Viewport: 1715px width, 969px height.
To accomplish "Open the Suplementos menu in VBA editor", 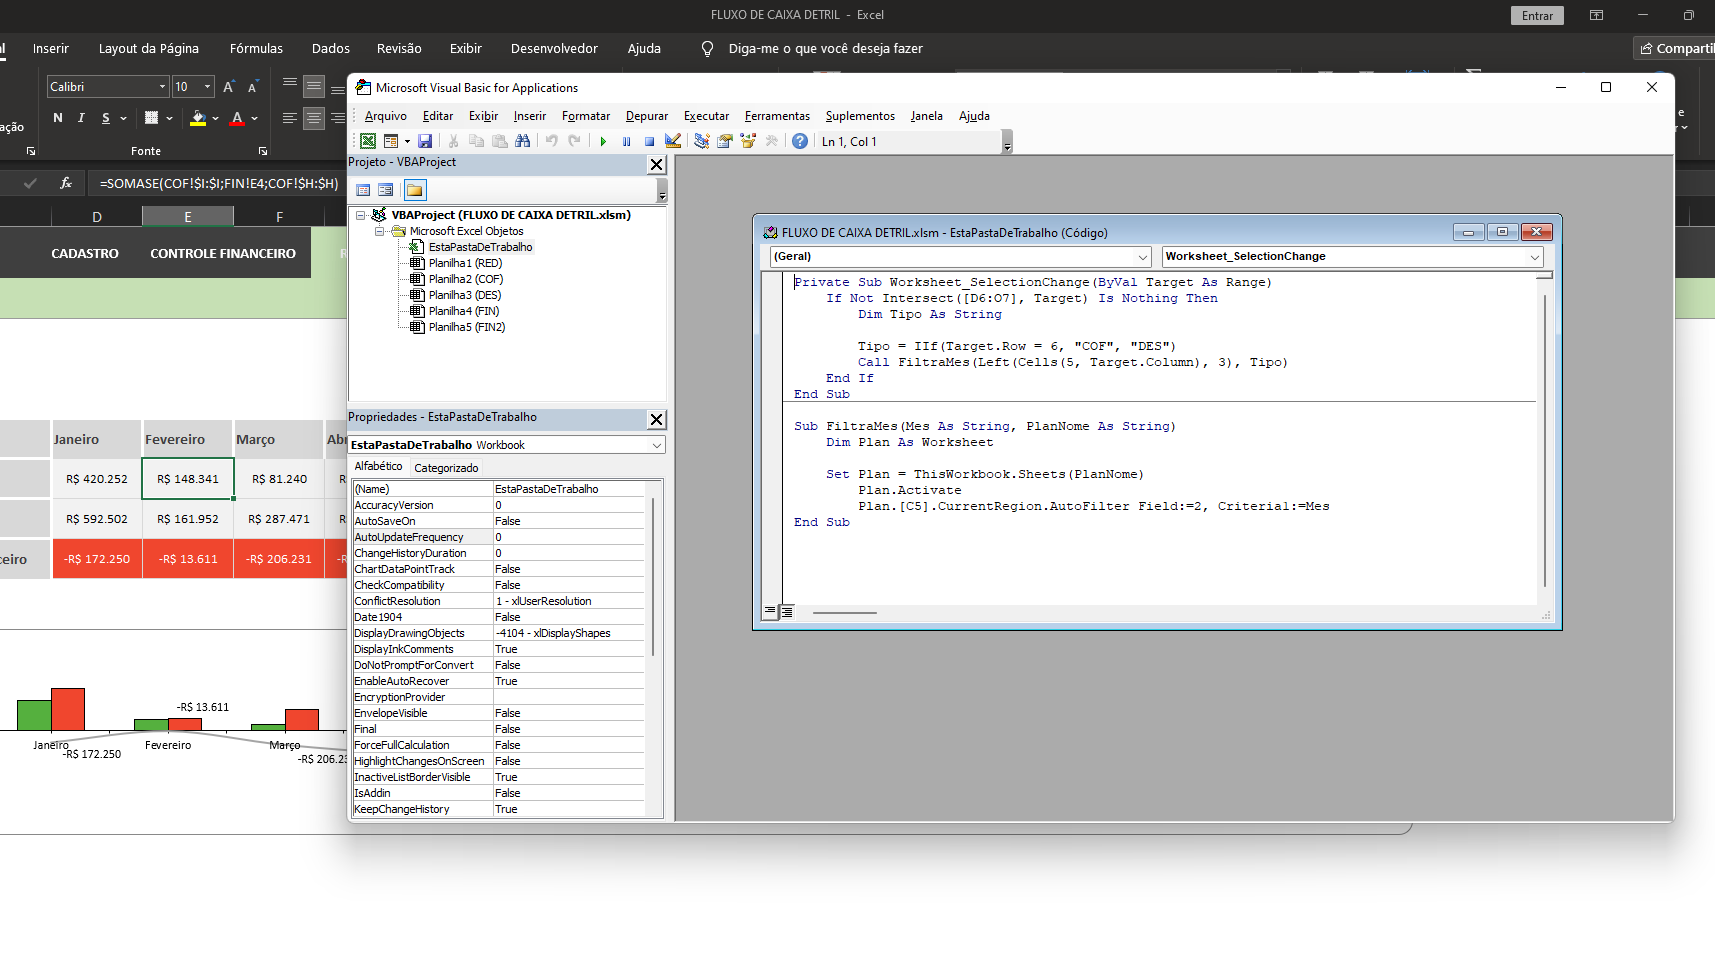I will coord(860,116).
